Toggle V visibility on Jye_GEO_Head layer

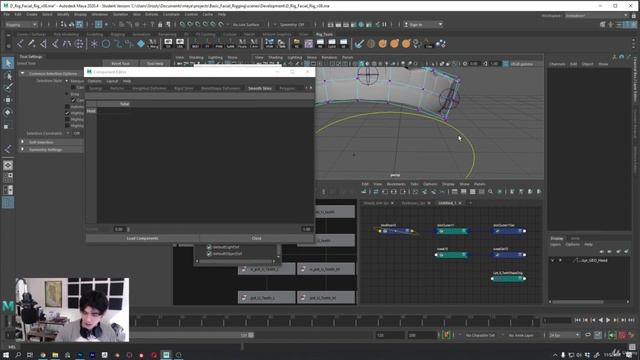(553, 260)
